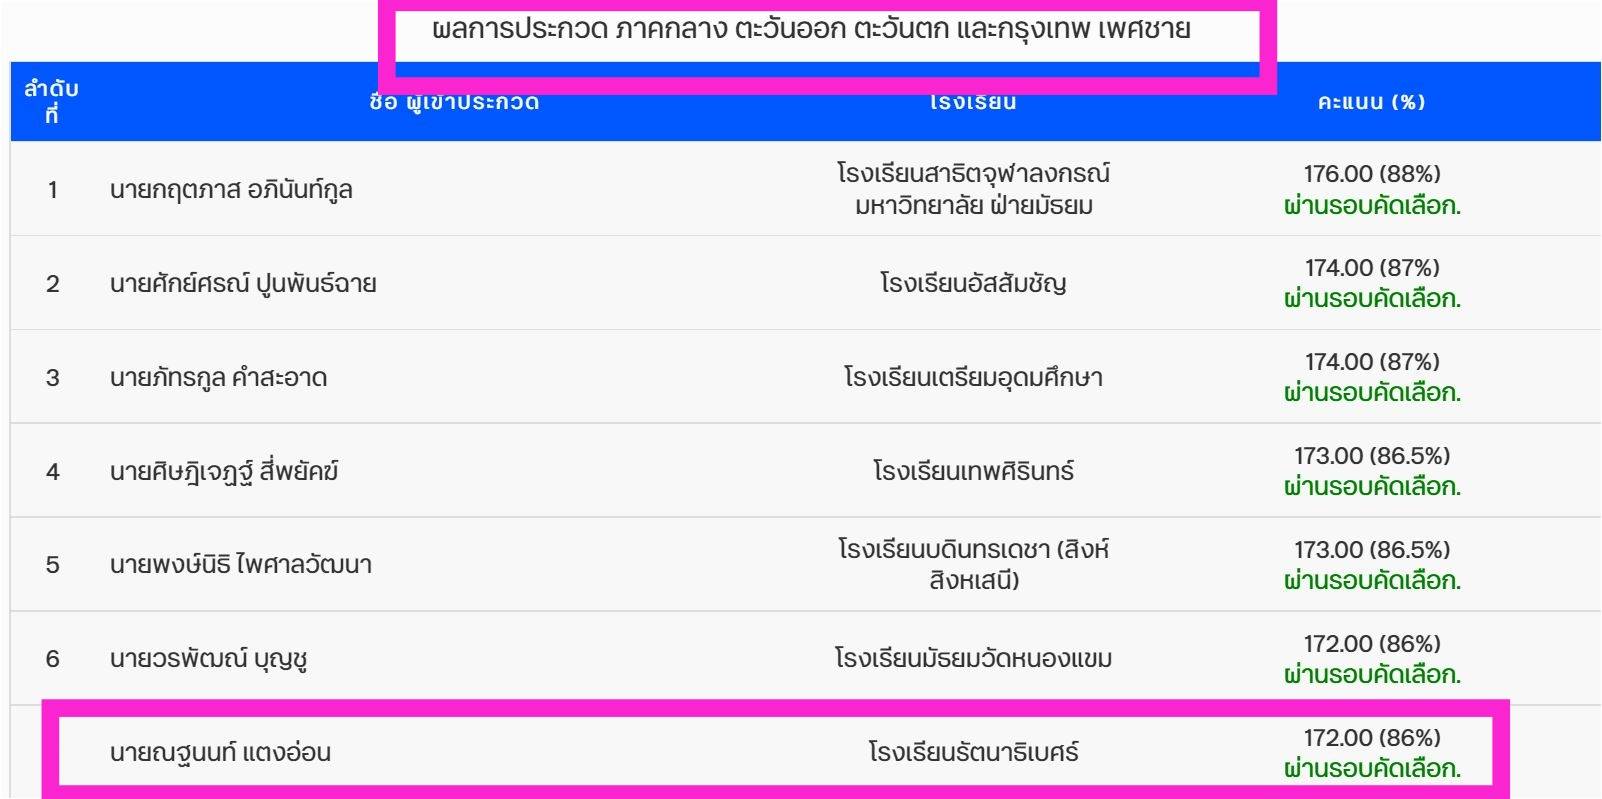Select contestant นายศักย์ศรณ์ ปูนพันธ์ฉาย
The height and width of the screenshot is (799, 1602).
tap(243, 283)
